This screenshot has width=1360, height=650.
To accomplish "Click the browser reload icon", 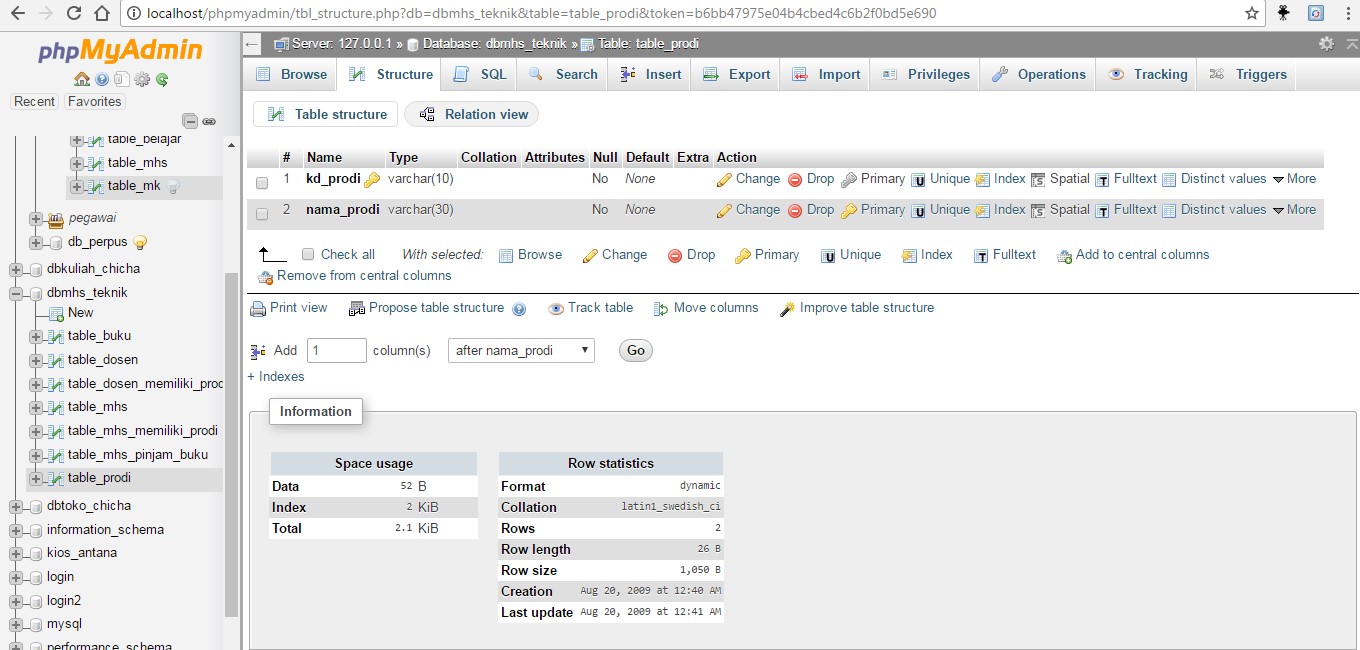I will click(74, 14).
